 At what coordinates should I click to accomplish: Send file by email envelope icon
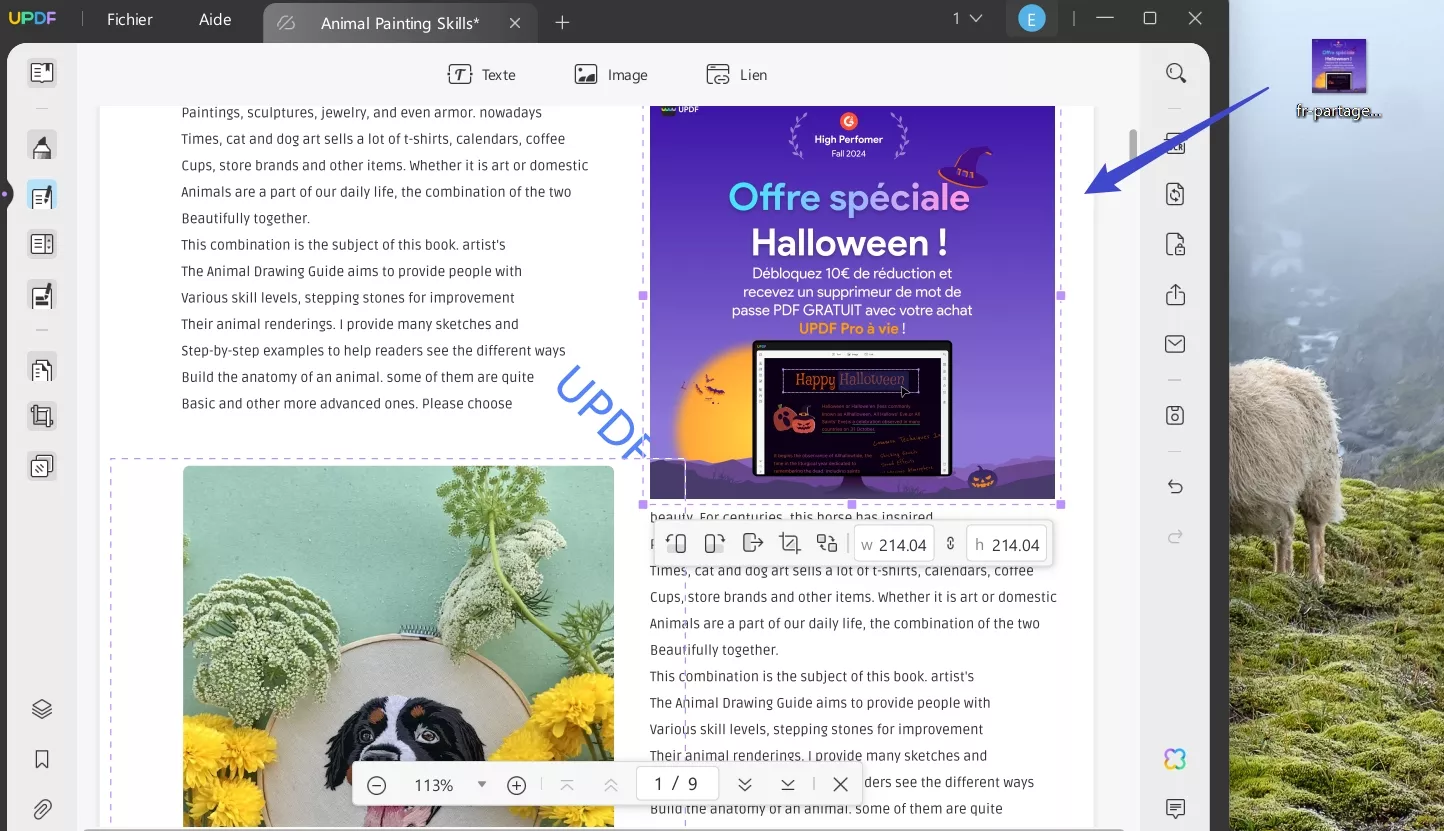pos(1175,344)
